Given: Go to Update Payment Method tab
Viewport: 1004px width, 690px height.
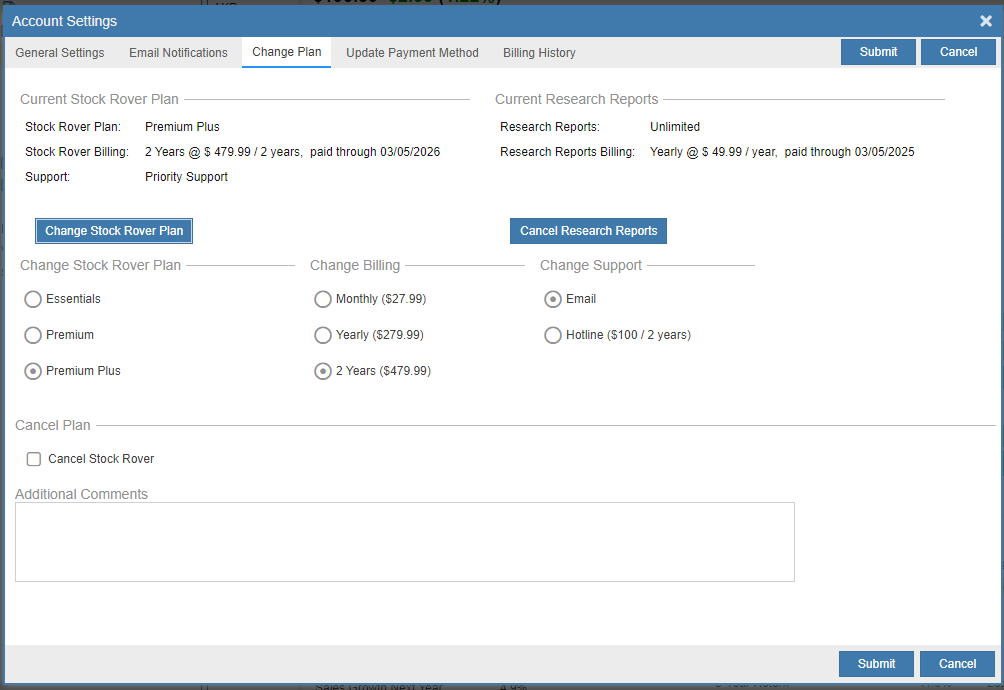Looking at the screenshot, I should (412, 53).
